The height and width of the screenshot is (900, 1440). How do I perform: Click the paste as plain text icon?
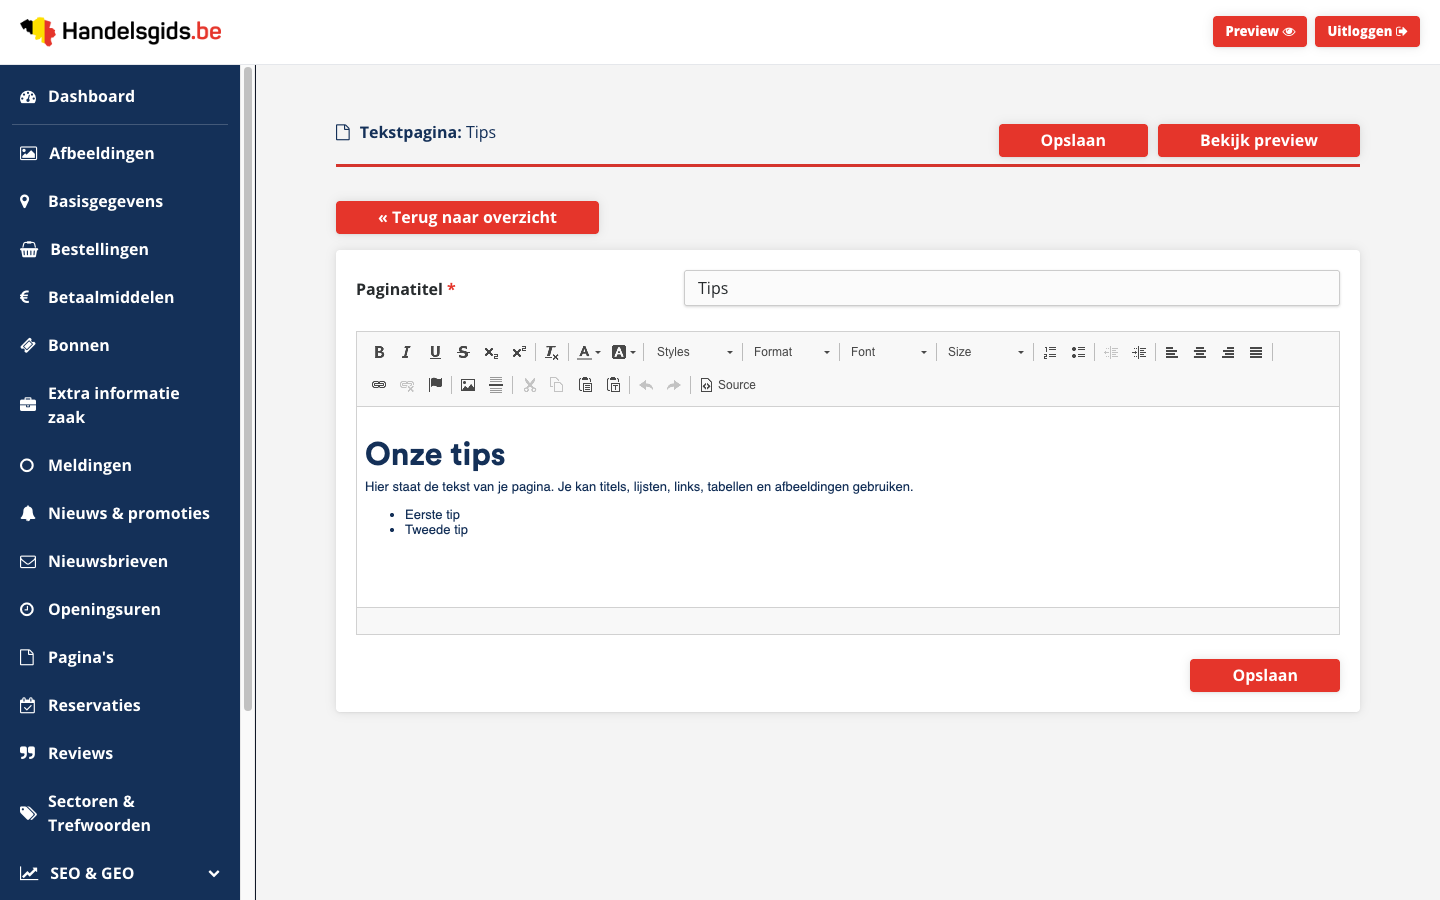pos(614,385)
